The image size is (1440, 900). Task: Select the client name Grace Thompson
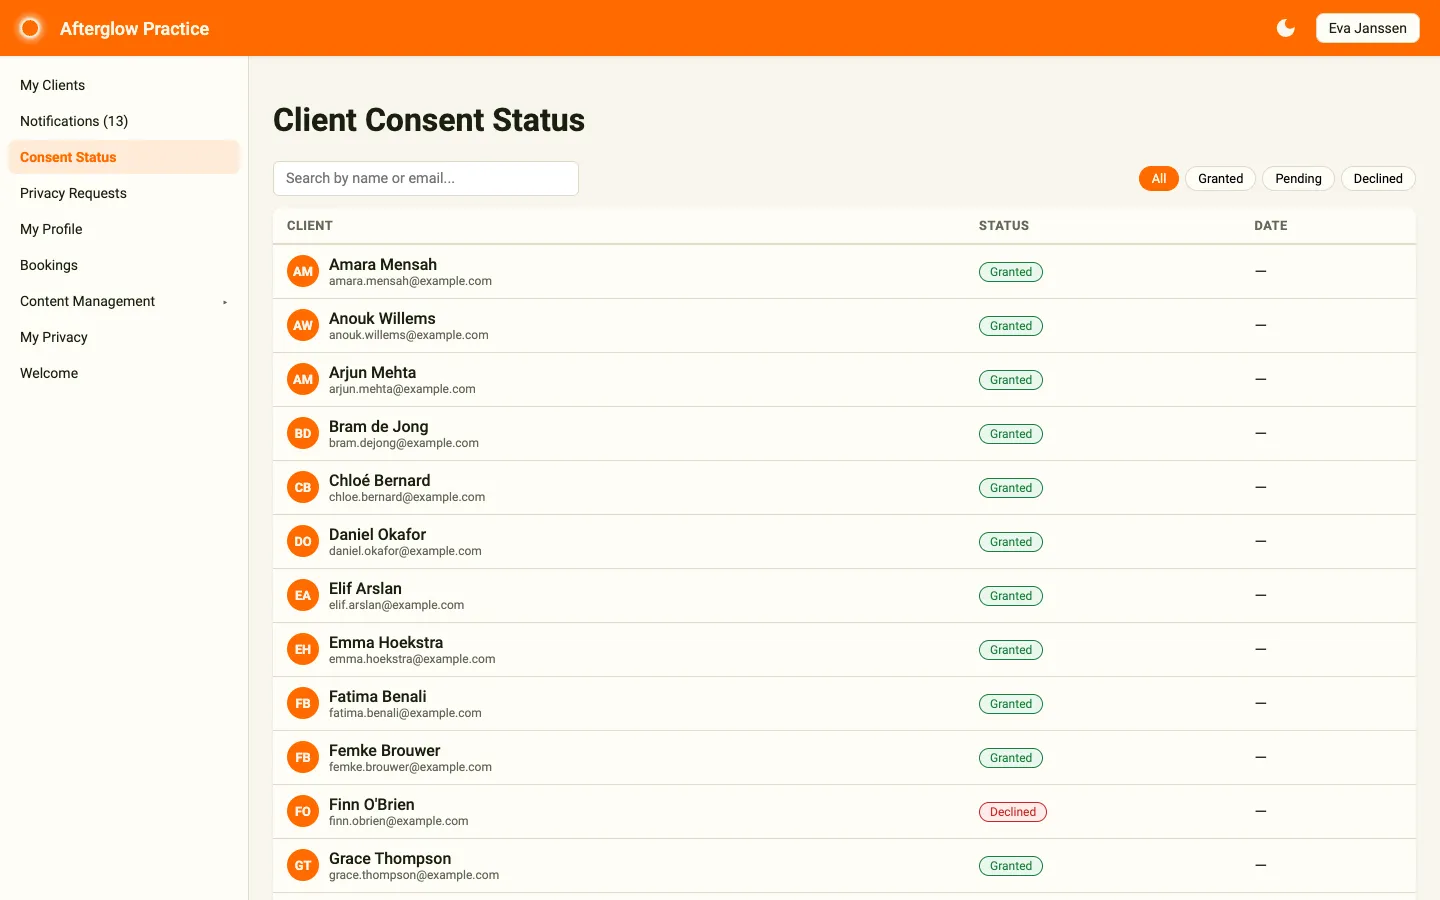pyautogui.click(x=390, y=858)
